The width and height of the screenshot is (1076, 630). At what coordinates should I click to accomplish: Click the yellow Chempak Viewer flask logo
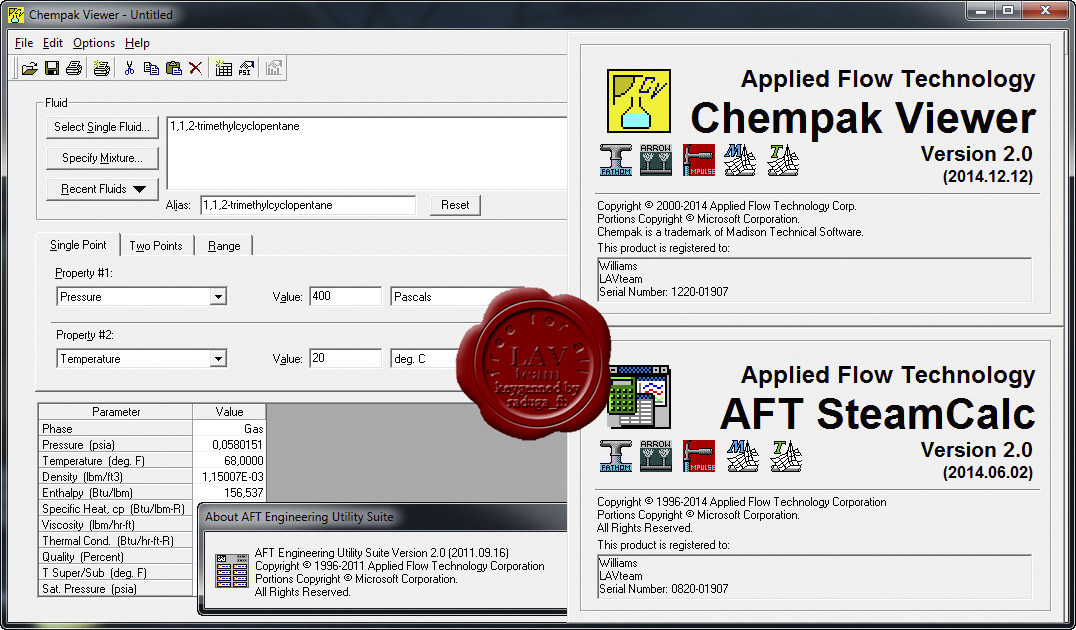click(x=638, y=101)
